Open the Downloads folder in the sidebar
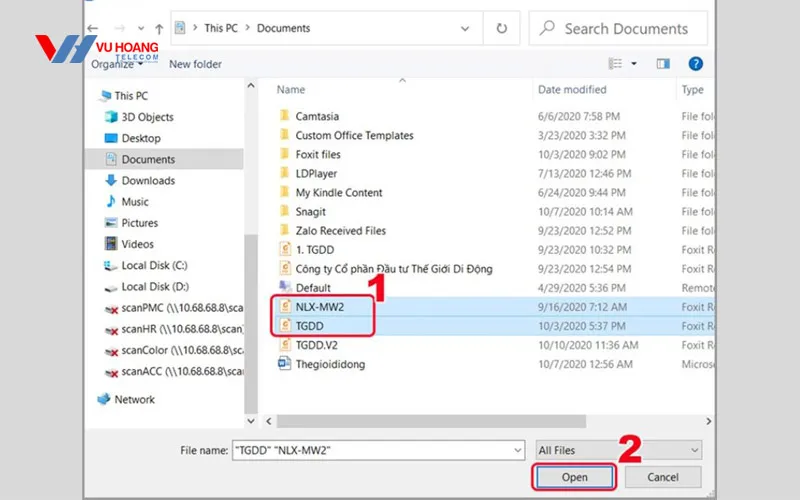This screenshot has width=800, height=500. (x=148, y=180)
